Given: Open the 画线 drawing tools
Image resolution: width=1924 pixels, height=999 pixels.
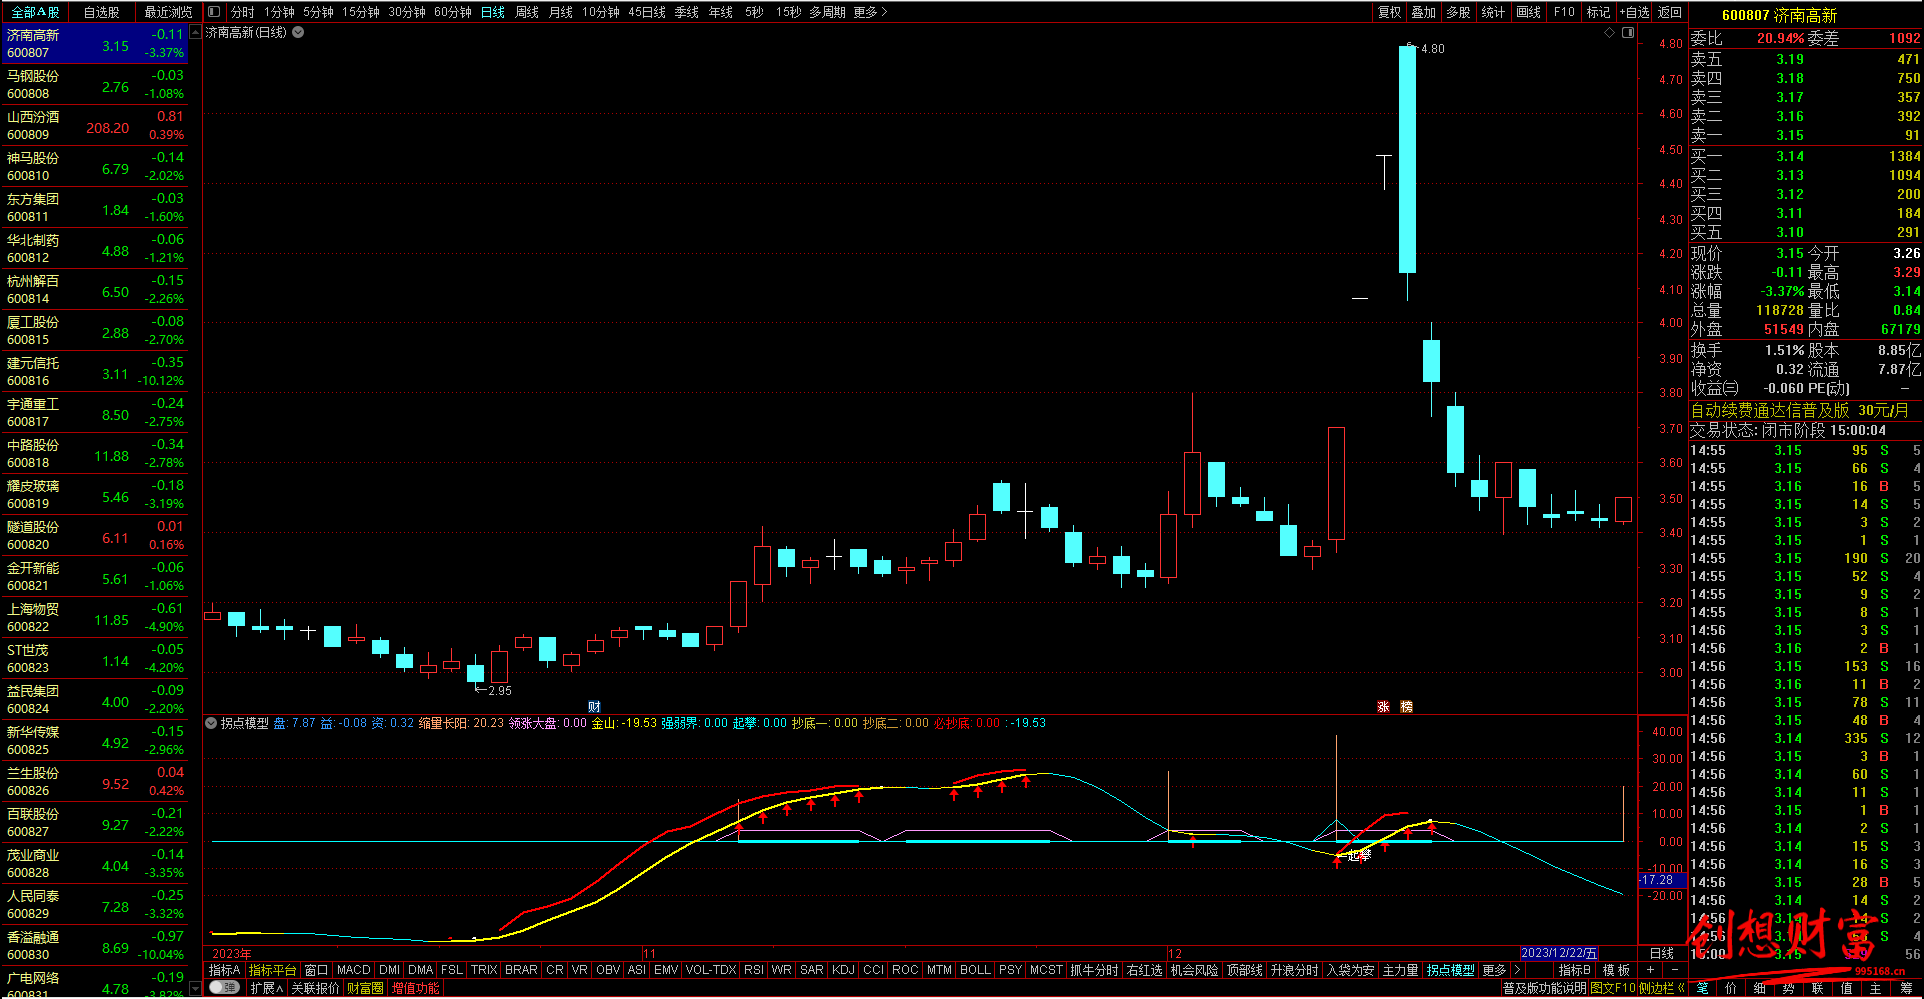Looking at the screenshot, I should pyautogui.click(x=1528, y=12).
